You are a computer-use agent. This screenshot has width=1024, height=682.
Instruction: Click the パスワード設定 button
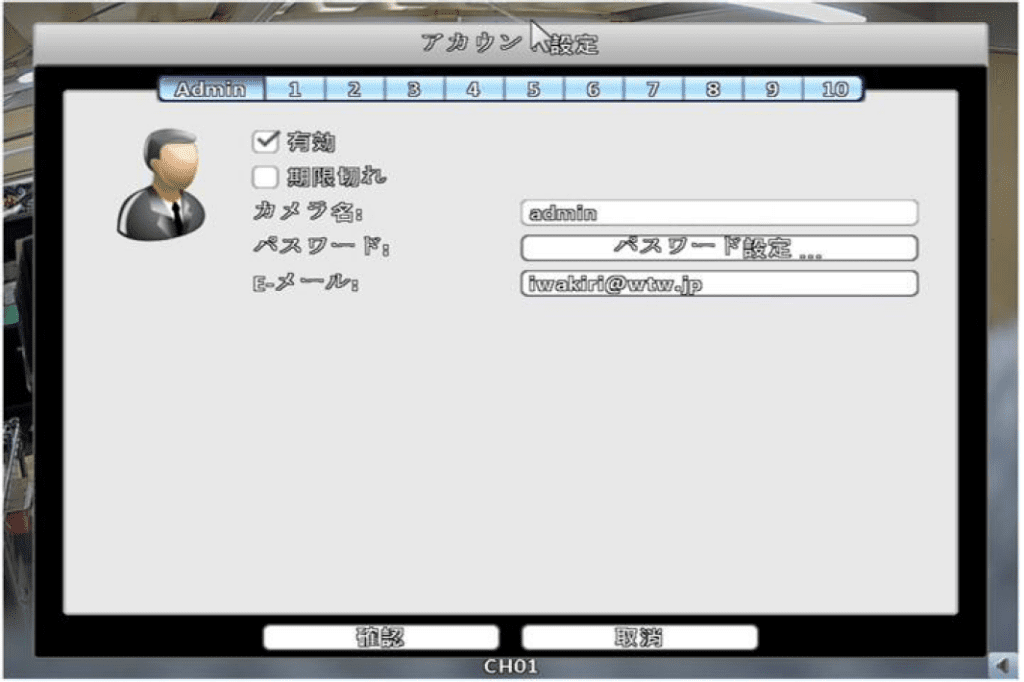pyautogui.click(x=718, y=248)
